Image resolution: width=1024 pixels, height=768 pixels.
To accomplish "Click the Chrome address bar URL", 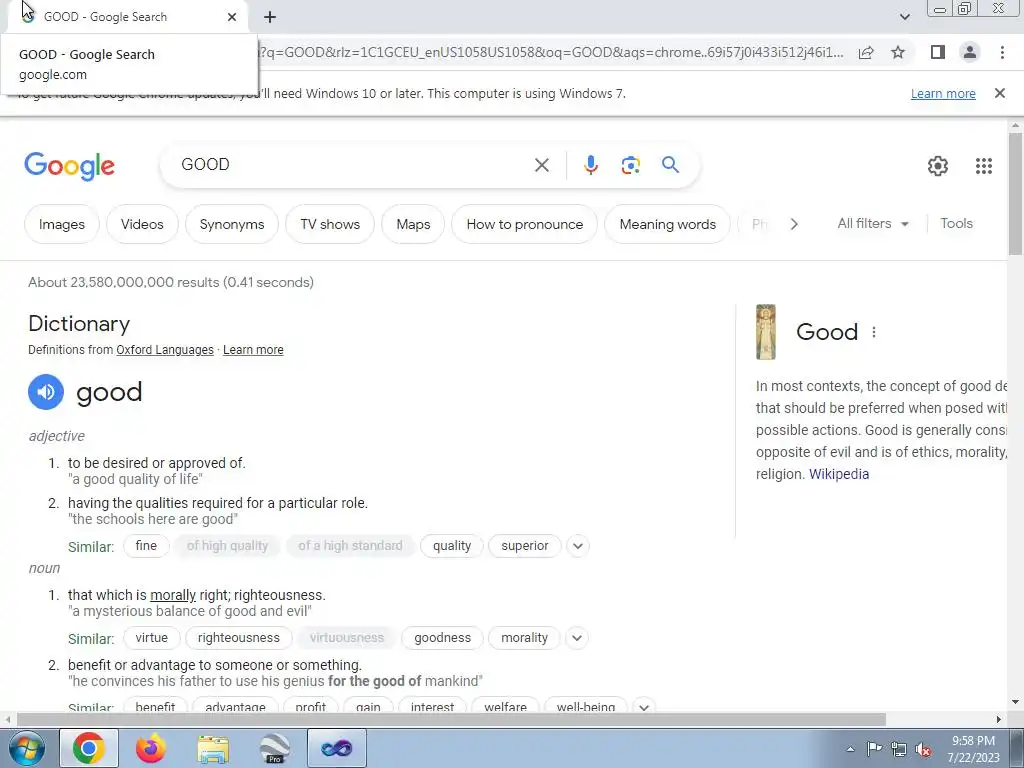I will pyautogui.click(x=552, y=52).
